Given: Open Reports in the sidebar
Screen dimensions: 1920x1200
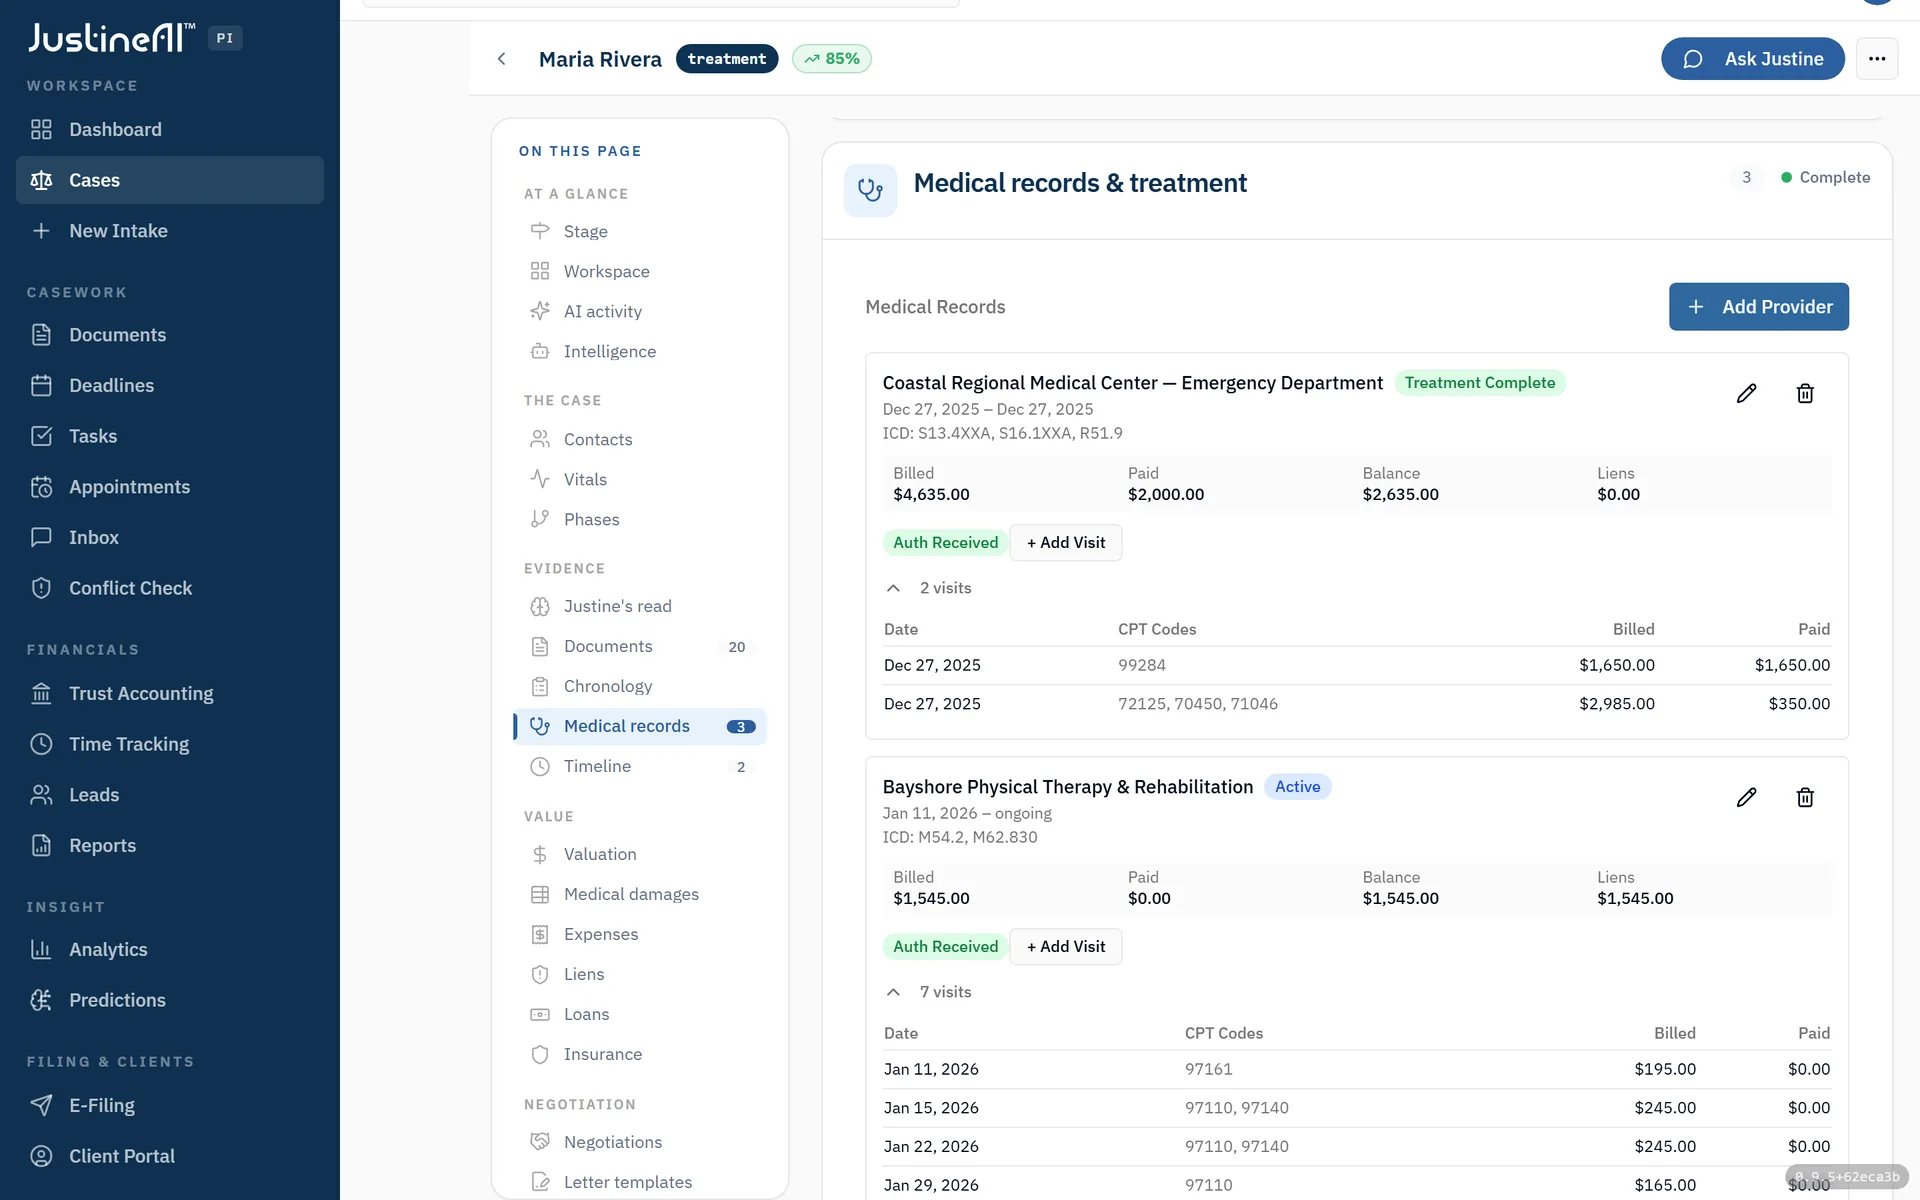Looking at the screenshot, I should click(170, 846).
